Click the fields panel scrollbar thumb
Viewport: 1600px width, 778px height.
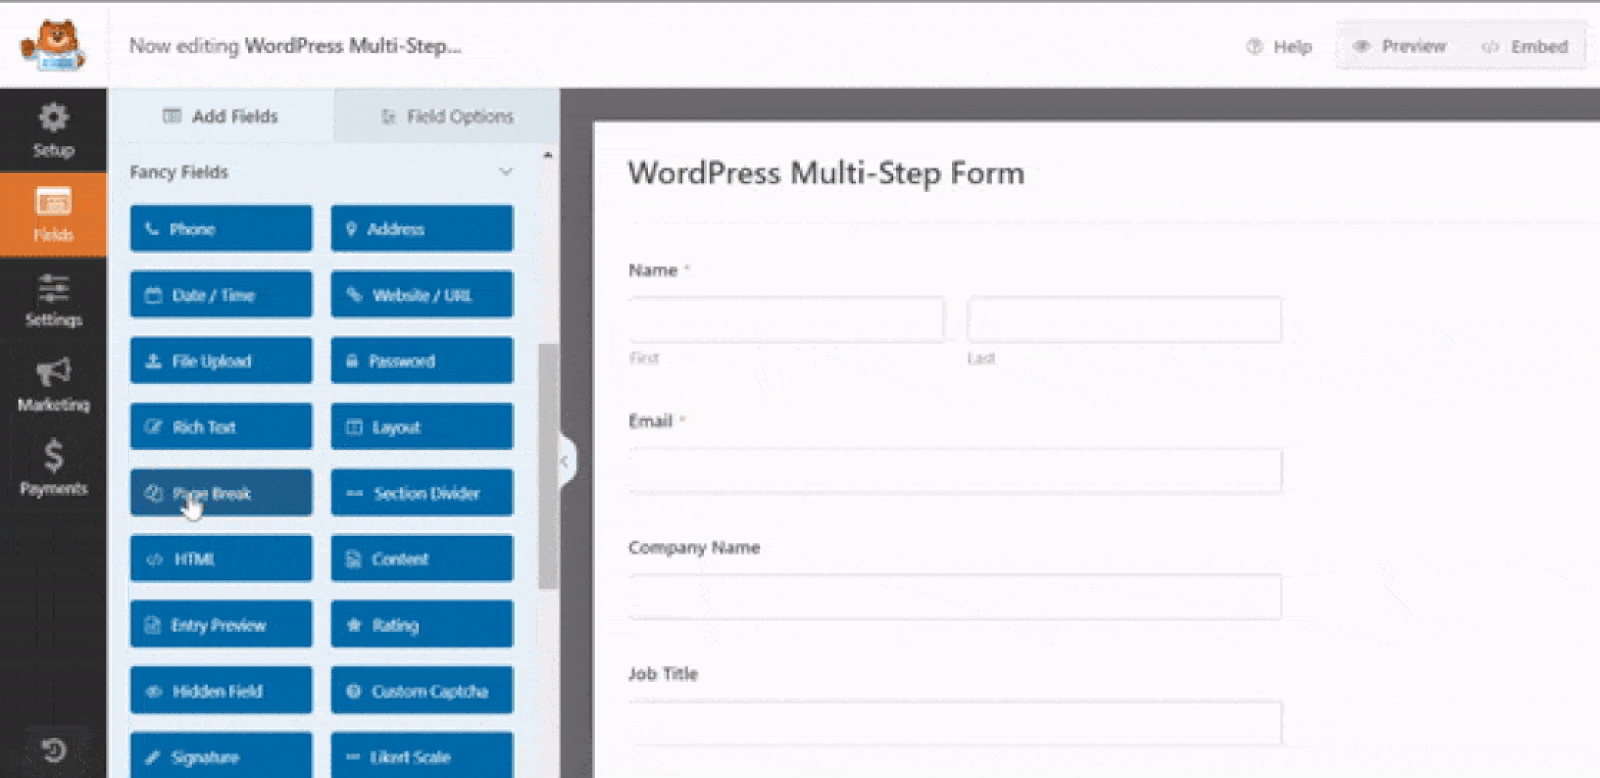[548, 466]
